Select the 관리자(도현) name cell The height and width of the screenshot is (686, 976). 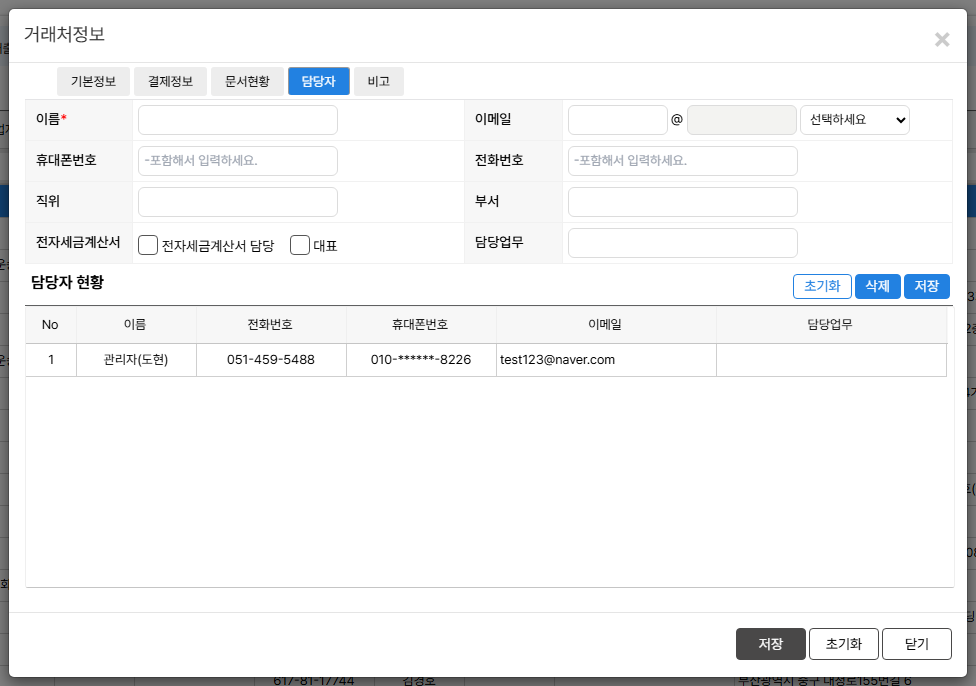(136, 360)
